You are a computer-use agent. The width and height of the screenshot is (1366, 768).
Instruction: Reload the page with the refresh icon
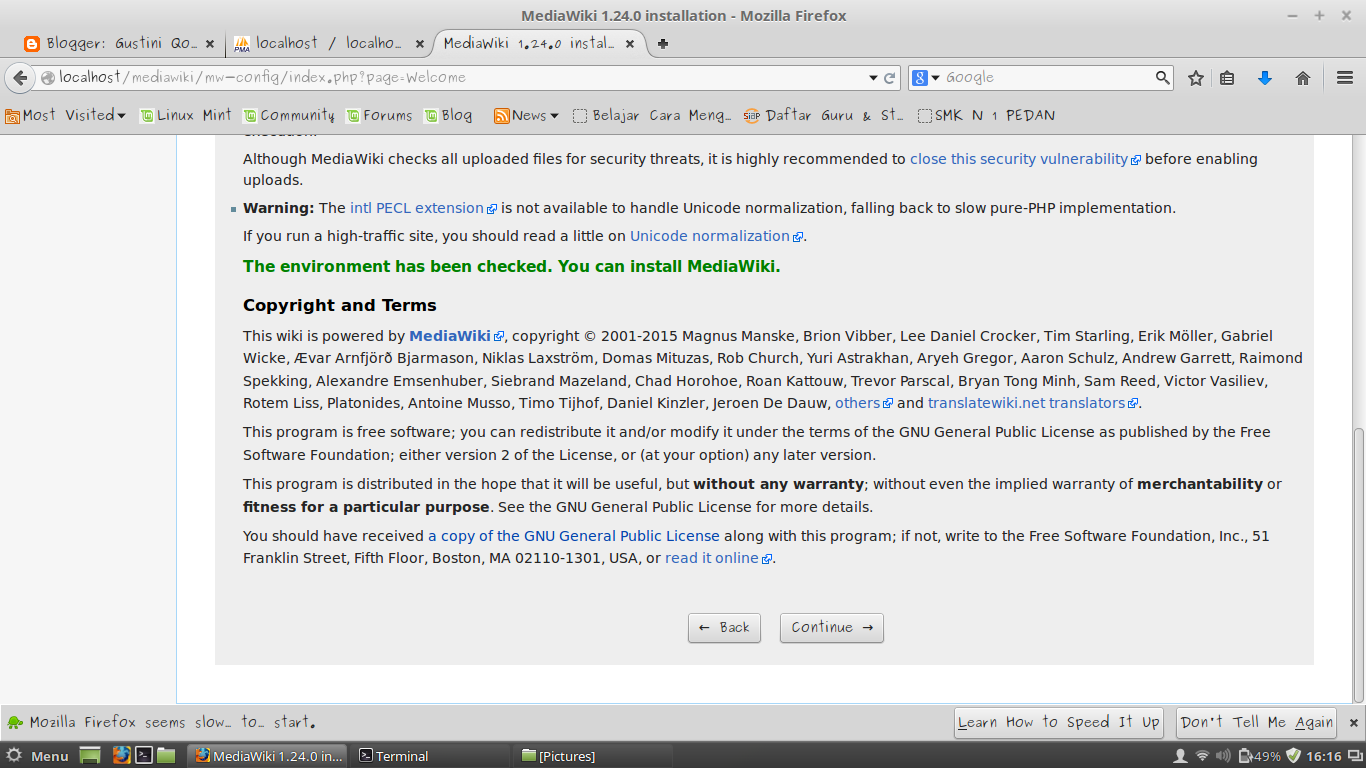[889, 77]
